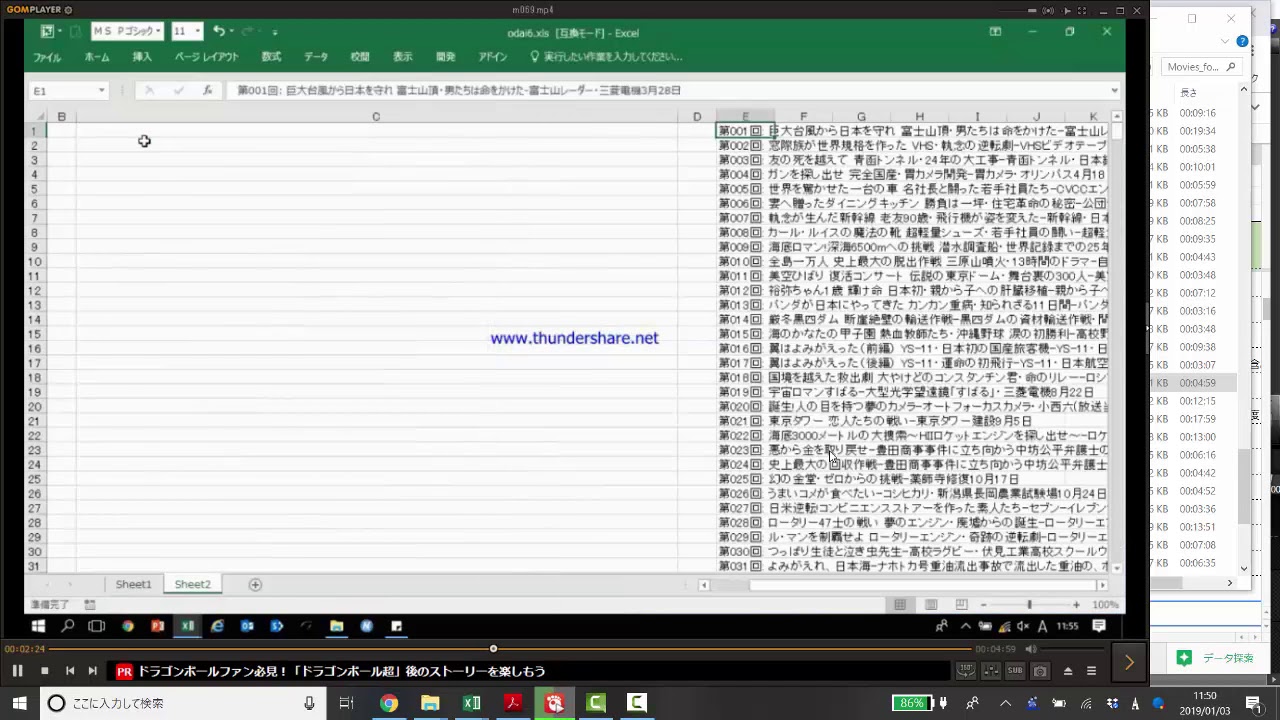This screenshot has height=720, width=1280.
Task: Add a new sheet with plus button
Action: click(255, 584)
